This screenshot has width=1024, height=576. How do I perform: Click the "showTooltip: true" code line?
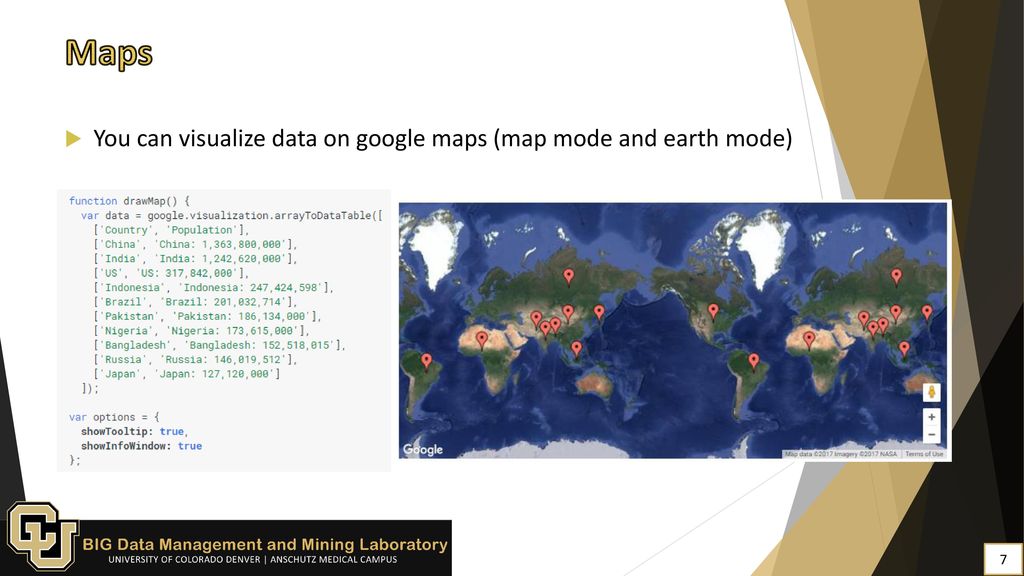point(135,431)
